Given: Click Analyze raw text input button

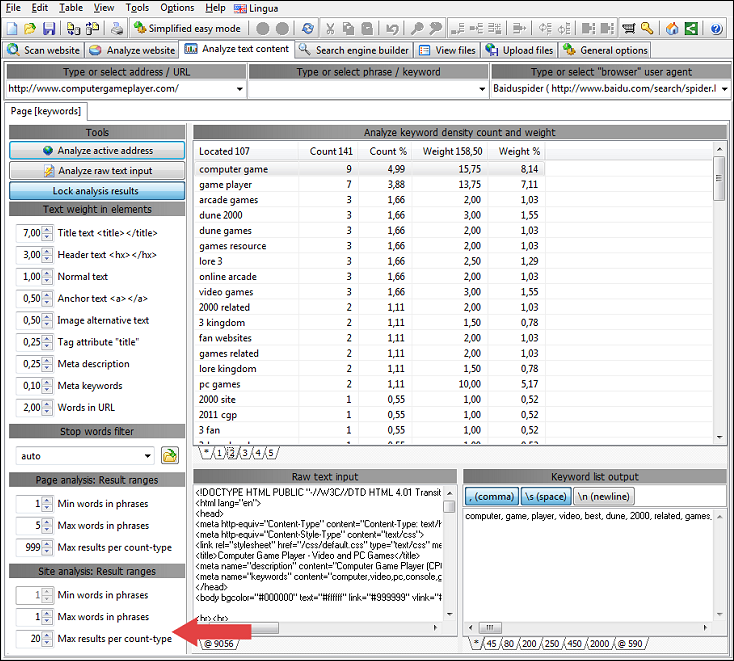Looking at the screenshot, I should [97, 171].
